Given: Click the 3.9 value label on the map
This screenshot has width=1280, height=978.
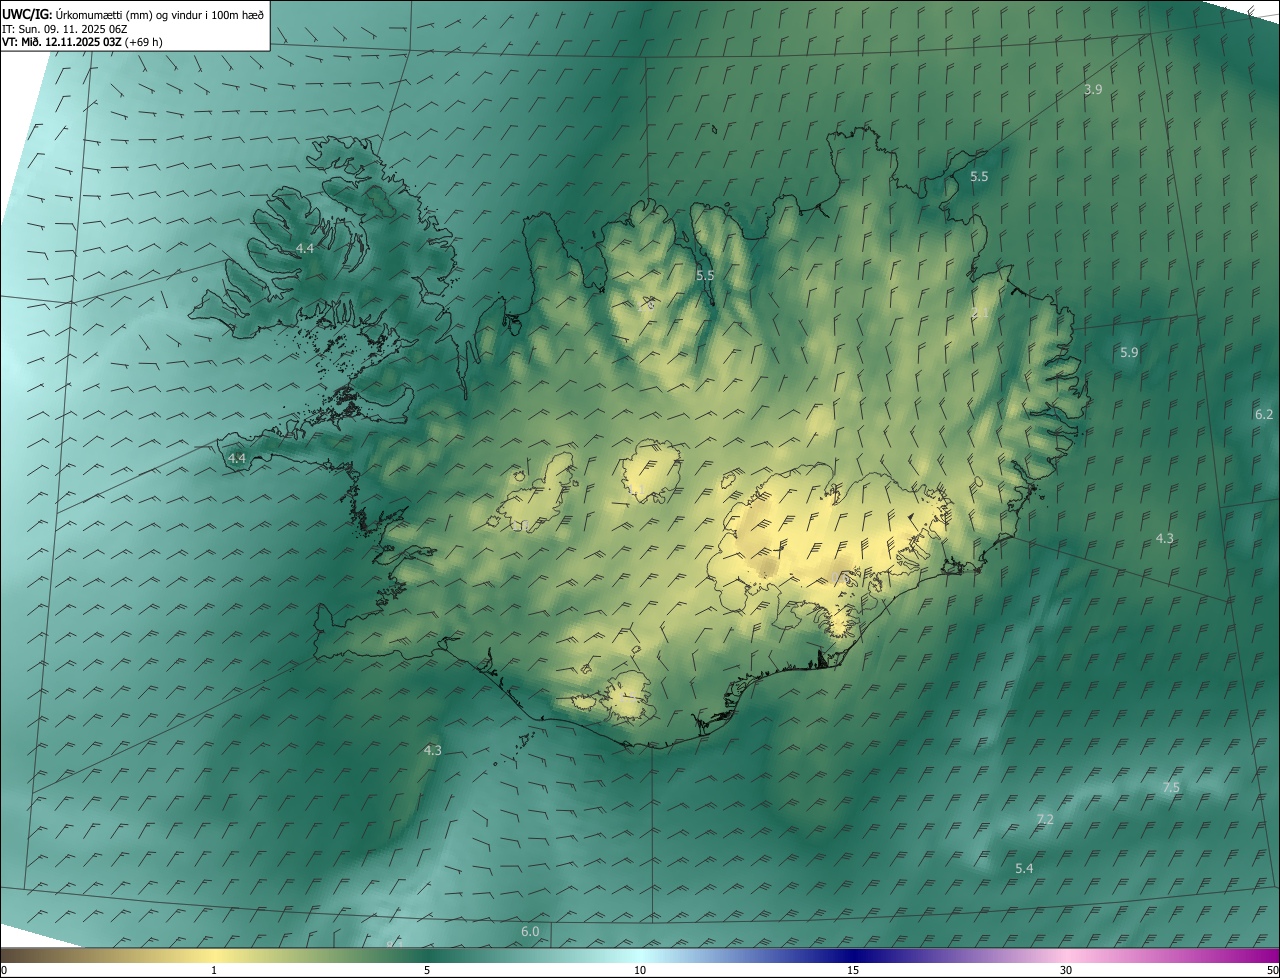Looking at the screenshot, I should tap(1093, 90).
